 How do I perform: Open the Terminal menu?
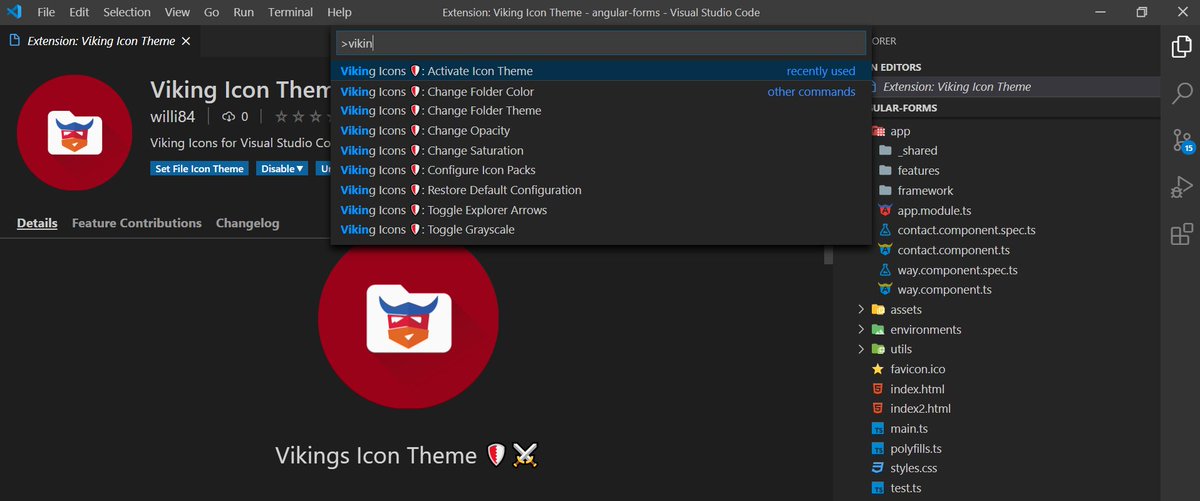click(290, 12)
